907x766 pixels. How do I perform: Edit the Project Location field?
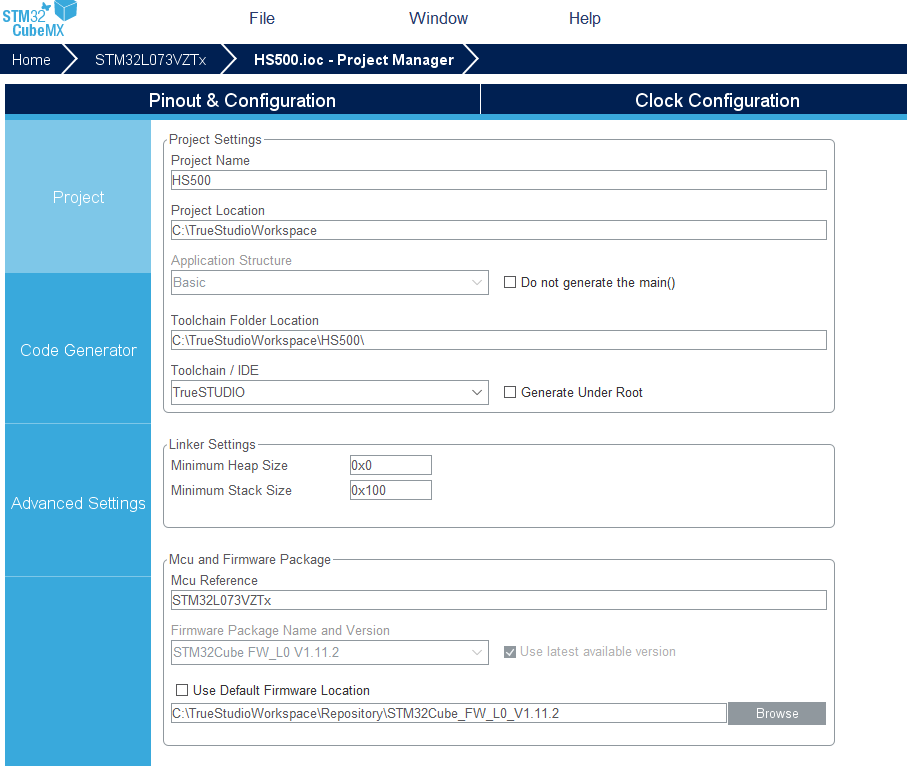[499, 230]
